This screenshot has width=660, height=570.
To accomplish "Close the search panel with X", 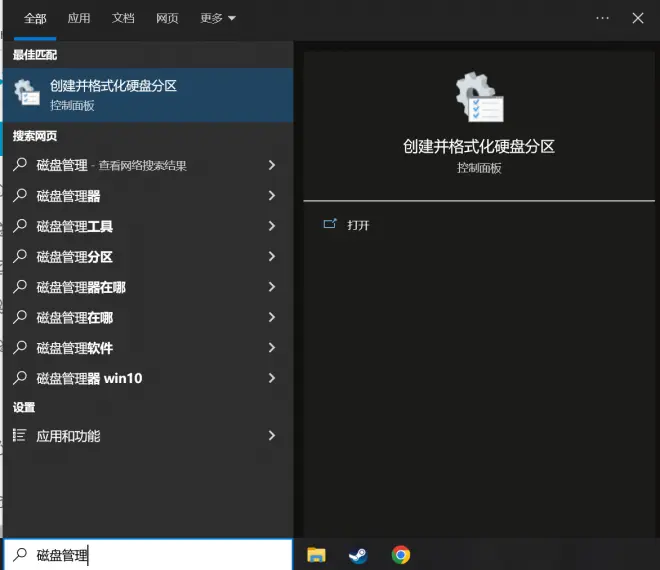I will coord(638,18).
